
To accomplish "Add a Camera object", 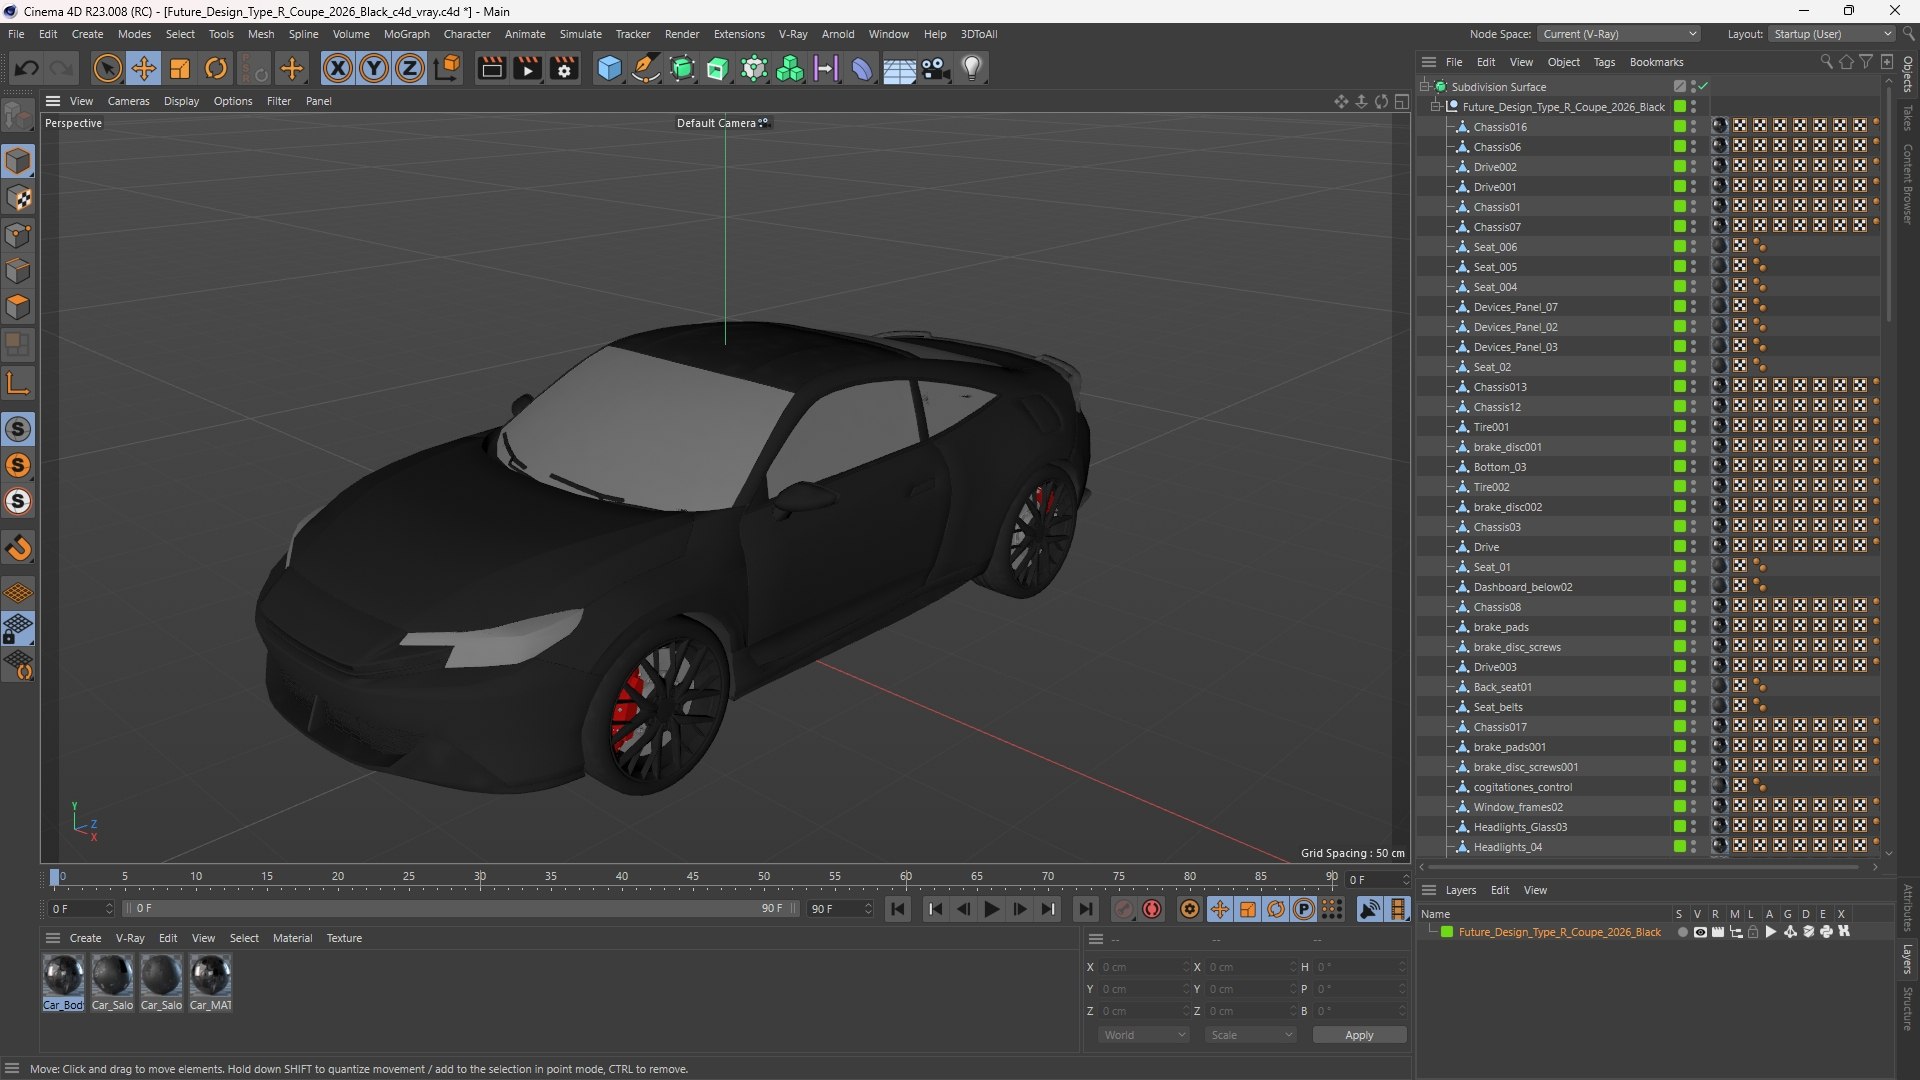I will (935, 68).
